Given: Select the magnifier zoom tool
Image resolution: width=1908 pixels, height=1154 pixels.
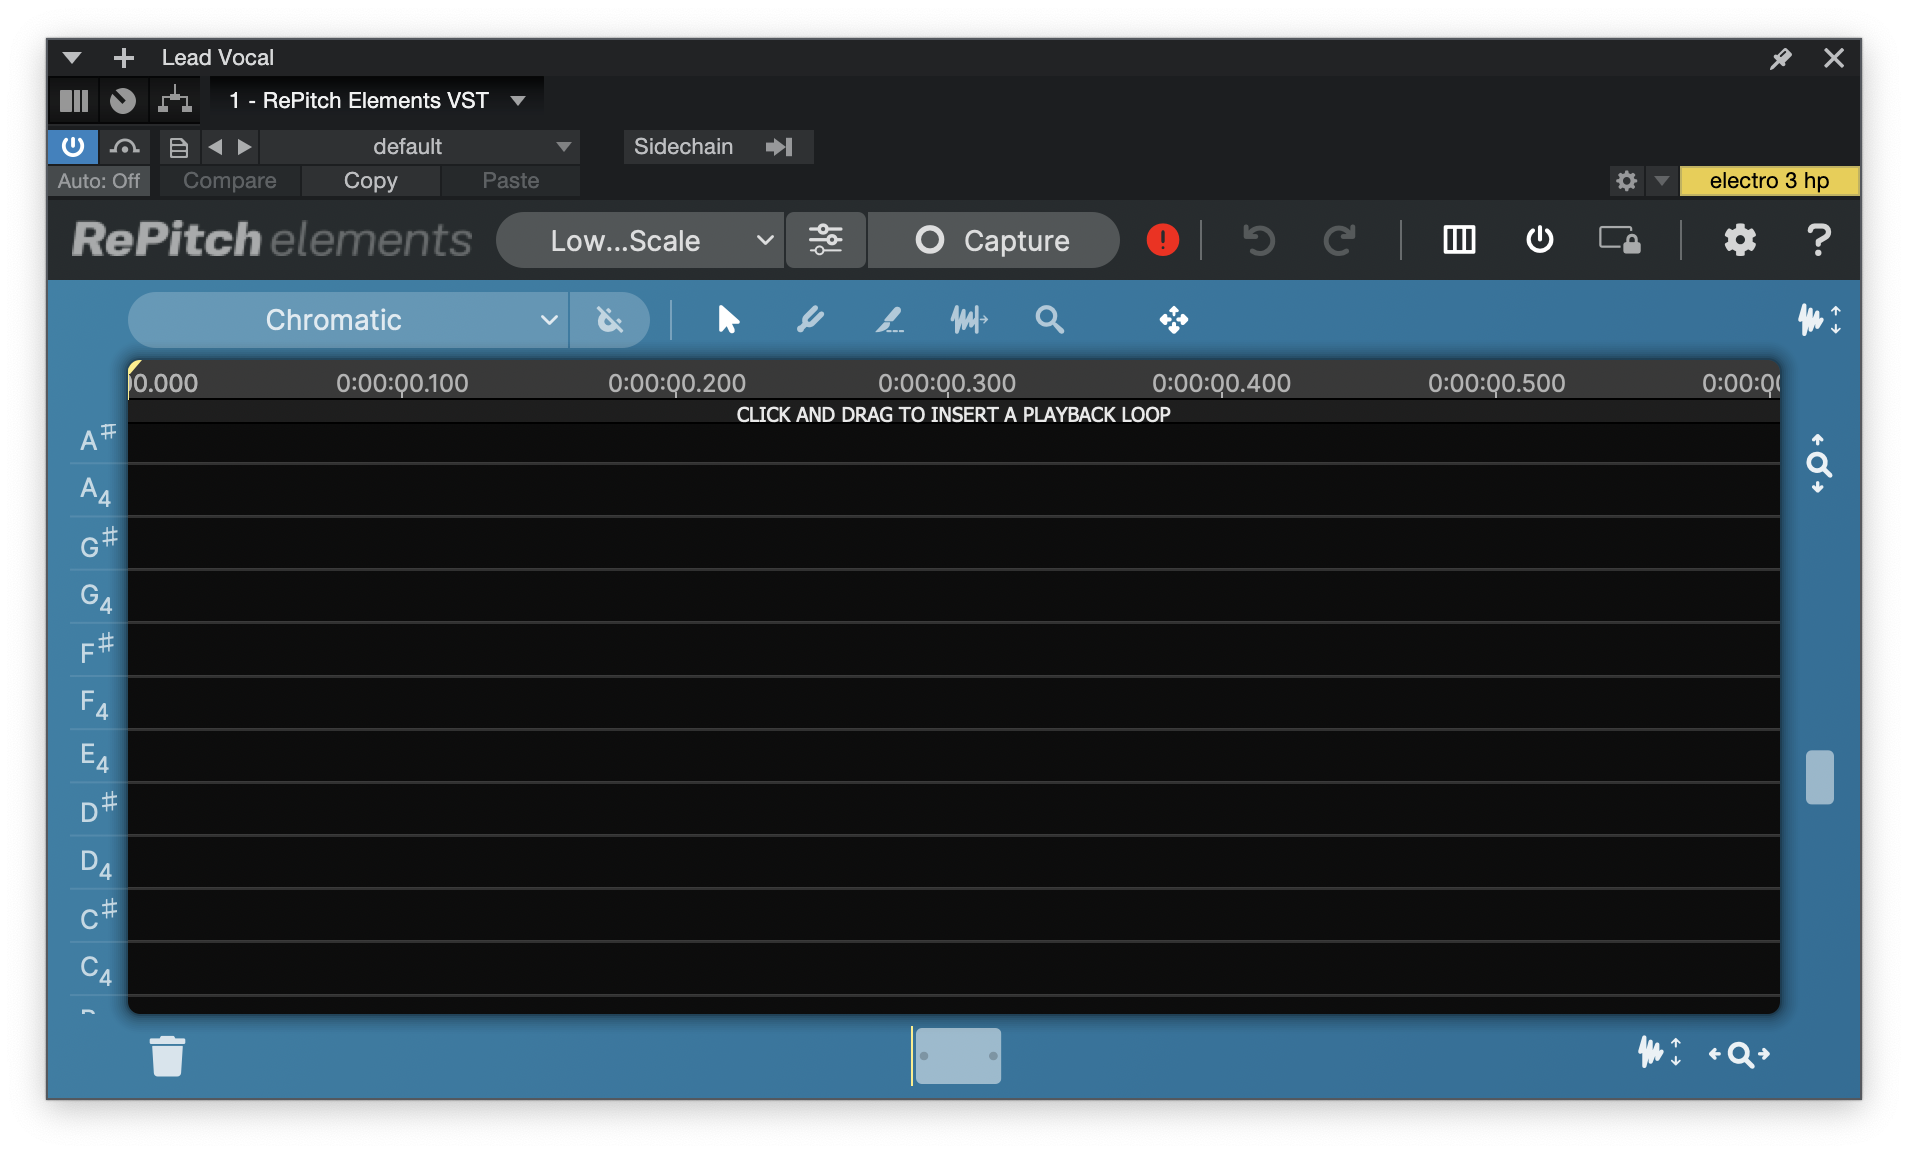Looking at the screenshot, I should pyautogui.click(x=1049, y=320).
